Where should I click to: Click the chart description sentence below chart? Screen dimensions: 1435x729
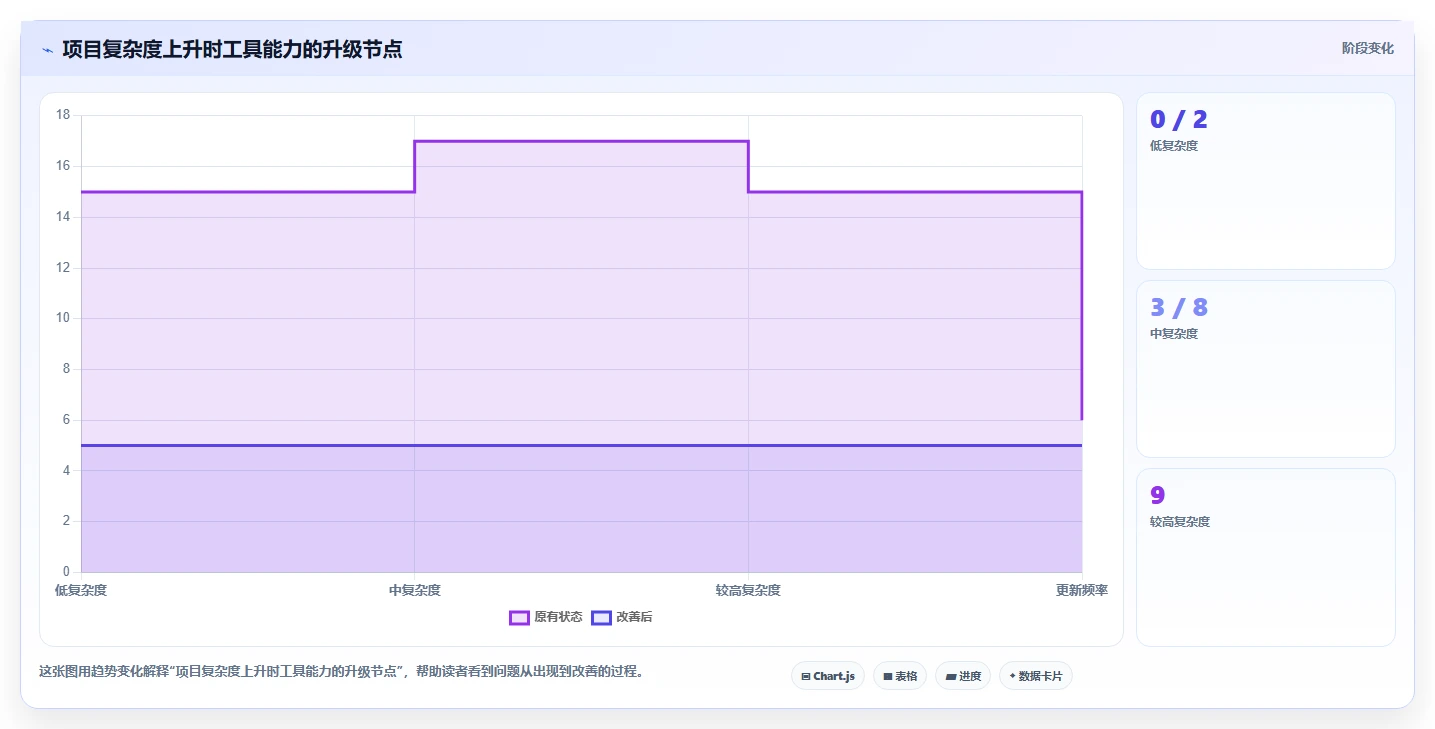coord(341,671)
